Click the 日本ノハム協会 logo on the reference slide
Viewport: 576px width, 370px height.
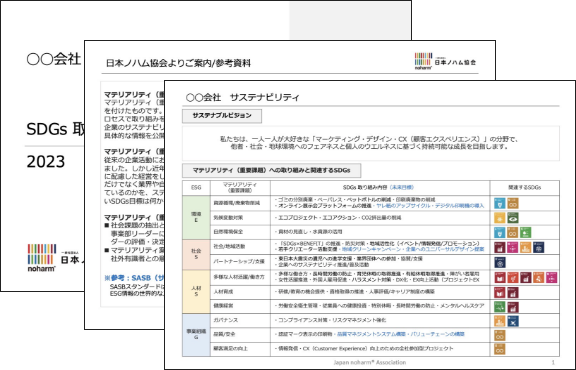445,61
